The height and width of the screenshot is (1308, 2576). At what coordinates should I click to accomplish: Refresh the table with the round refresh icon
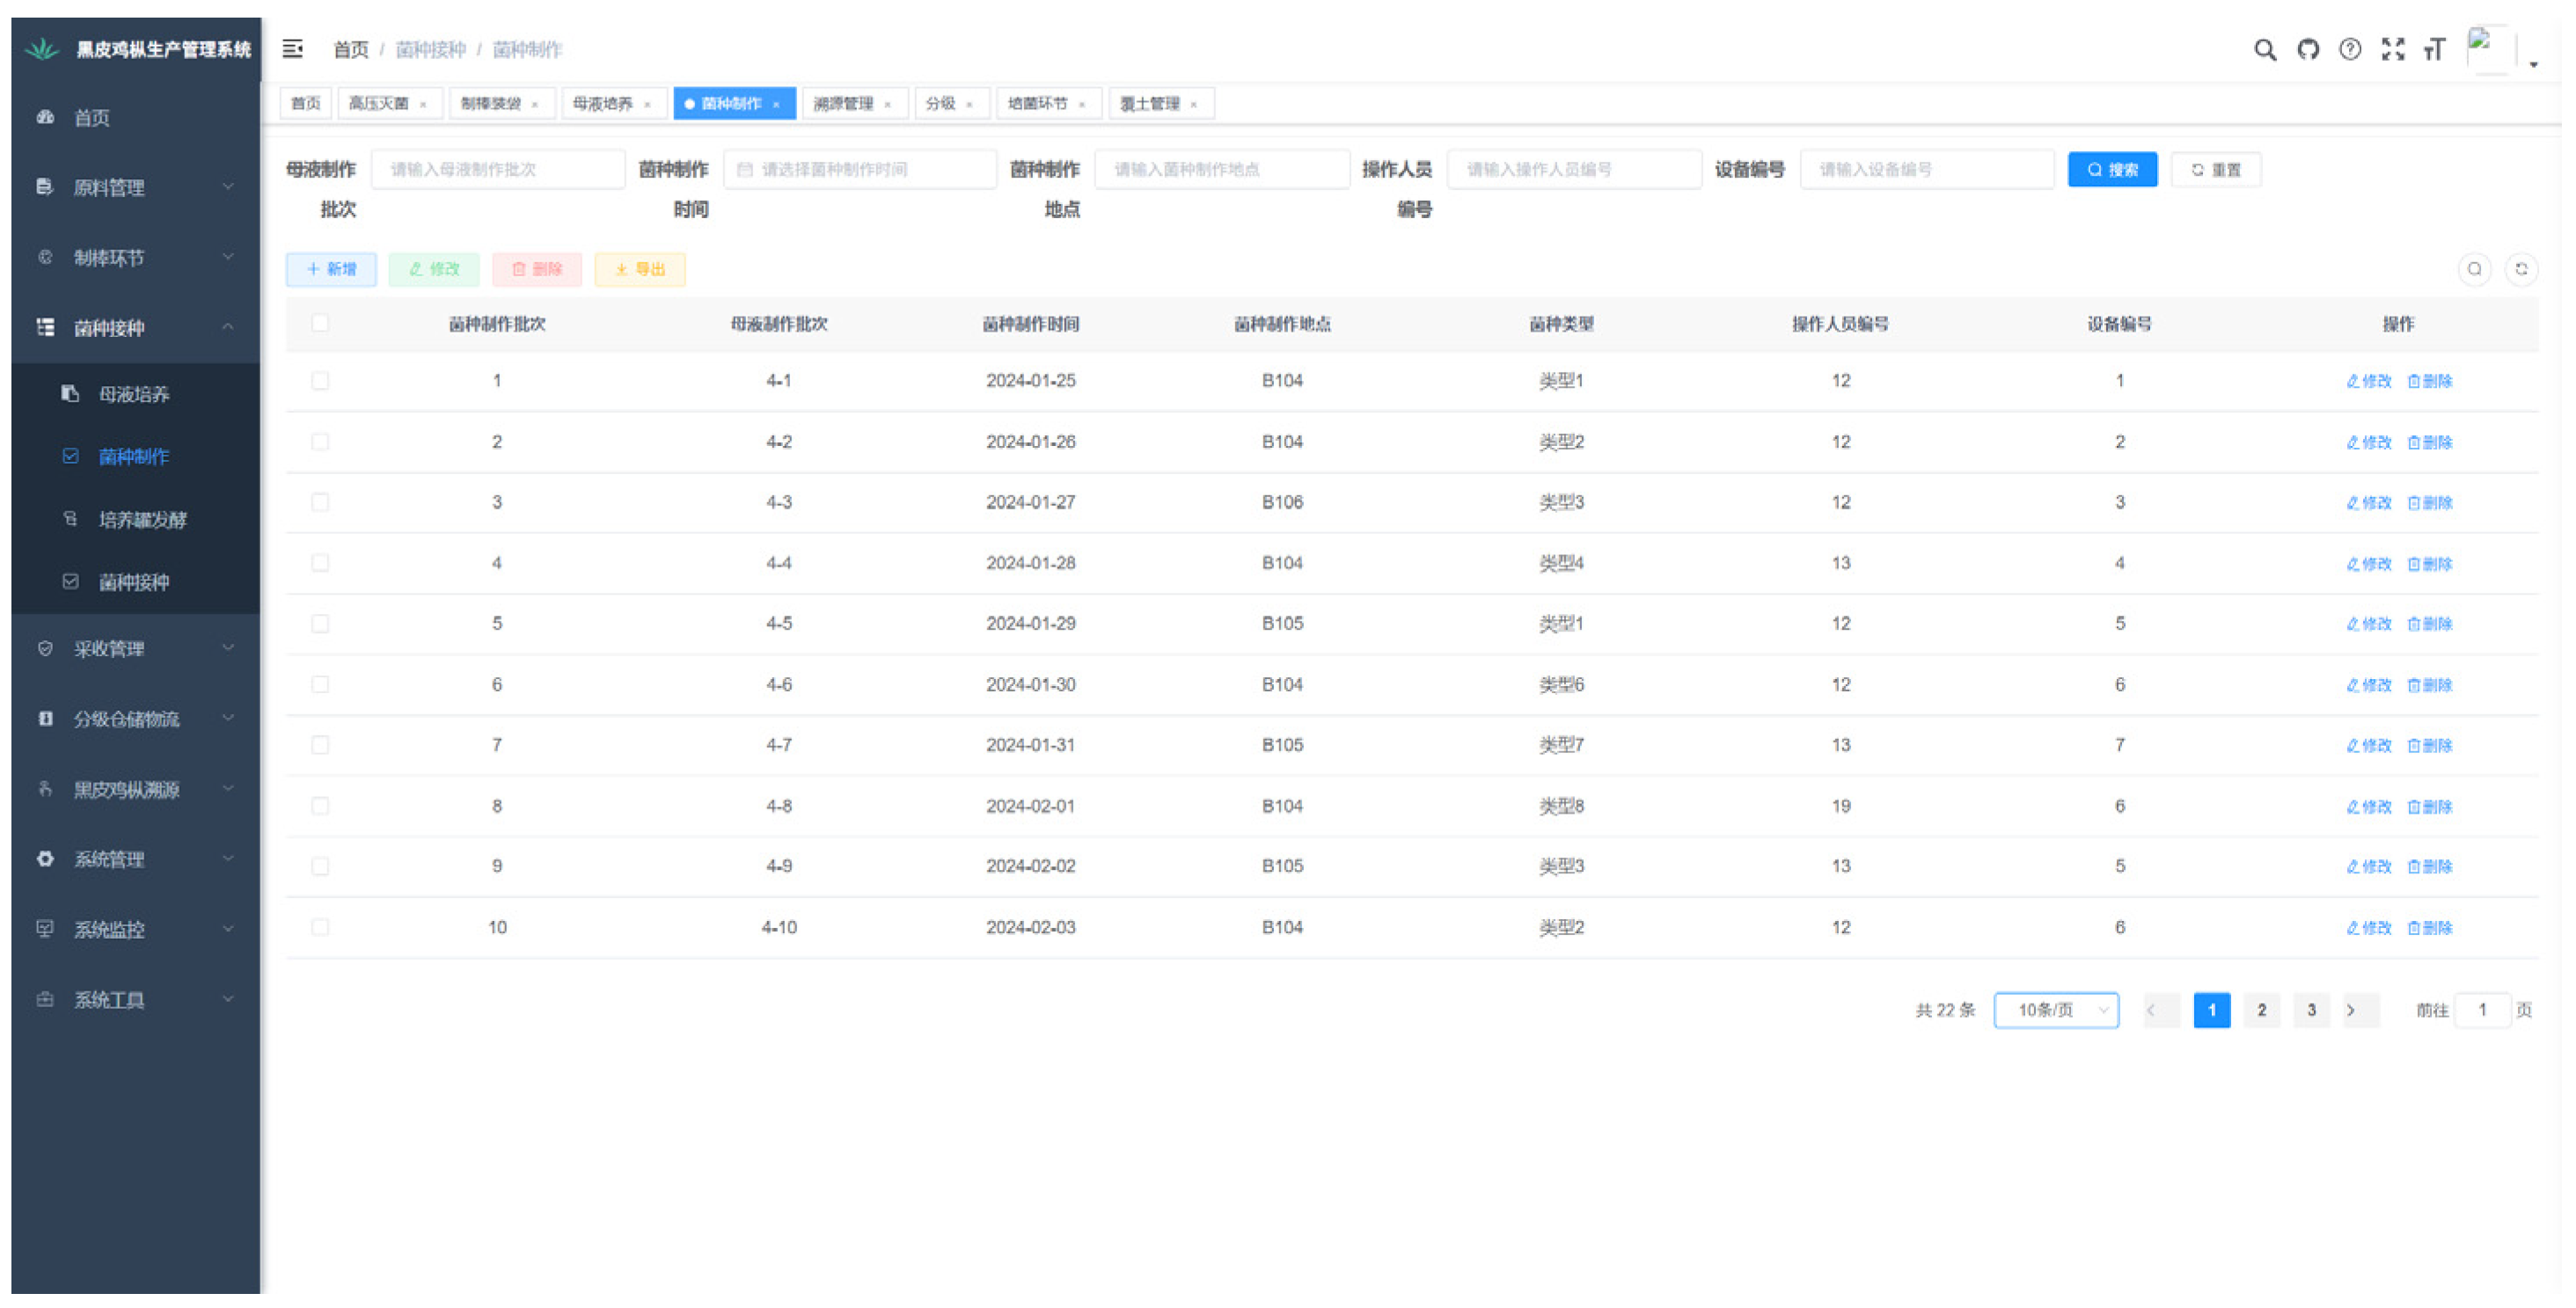tap(2521, 269)
